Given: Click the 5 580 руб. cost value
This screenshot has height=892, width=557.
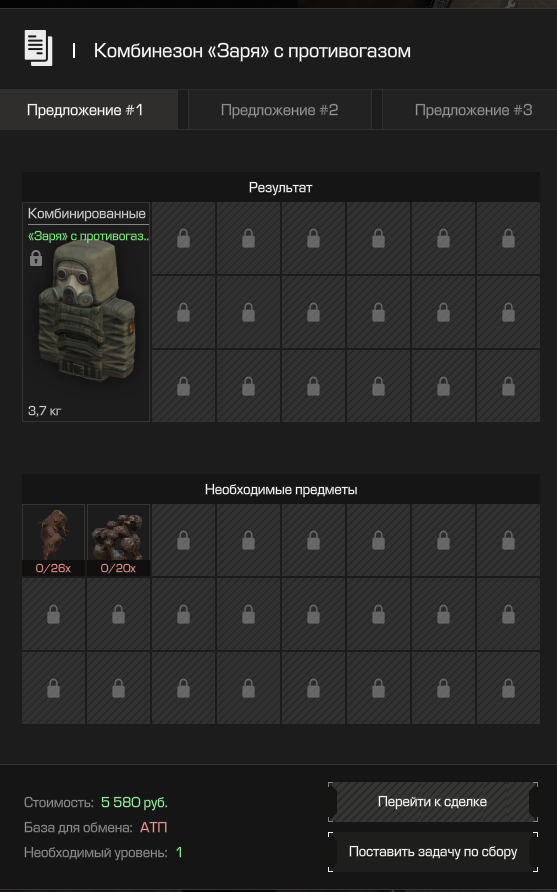Looking at the screenshot, I should click(x=134, y=802).
